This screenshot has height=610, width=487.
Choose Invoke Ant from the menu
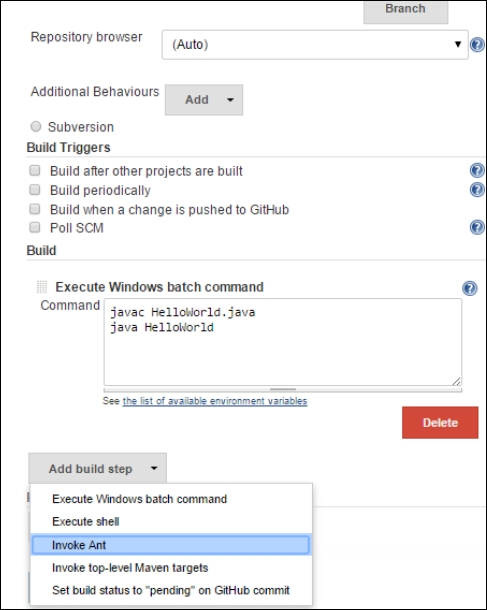click(x=171, y=545)
